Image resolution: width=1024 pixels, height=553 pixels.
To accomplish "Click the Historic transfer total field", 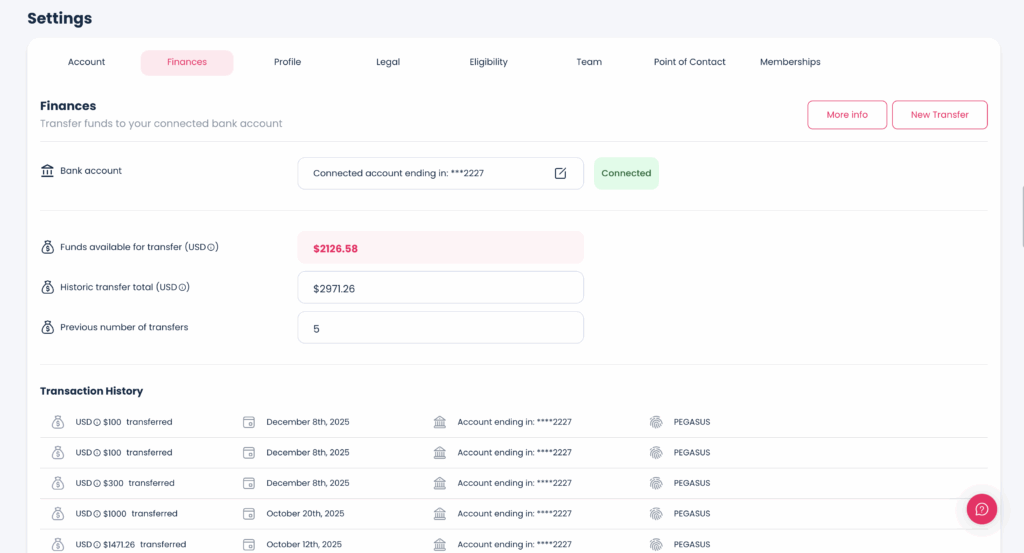I will (440, 288).
